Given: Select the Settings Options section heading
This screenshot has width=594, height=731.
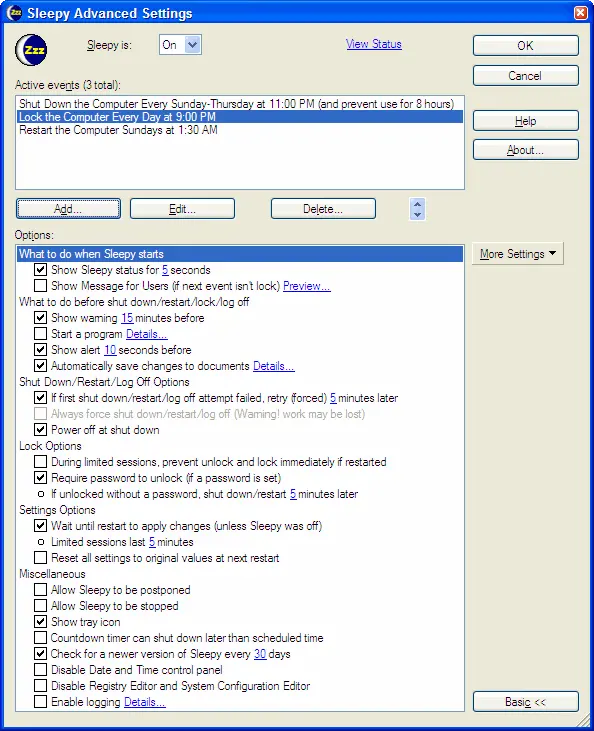Looking at the screenshot, I should pos(57,510).
